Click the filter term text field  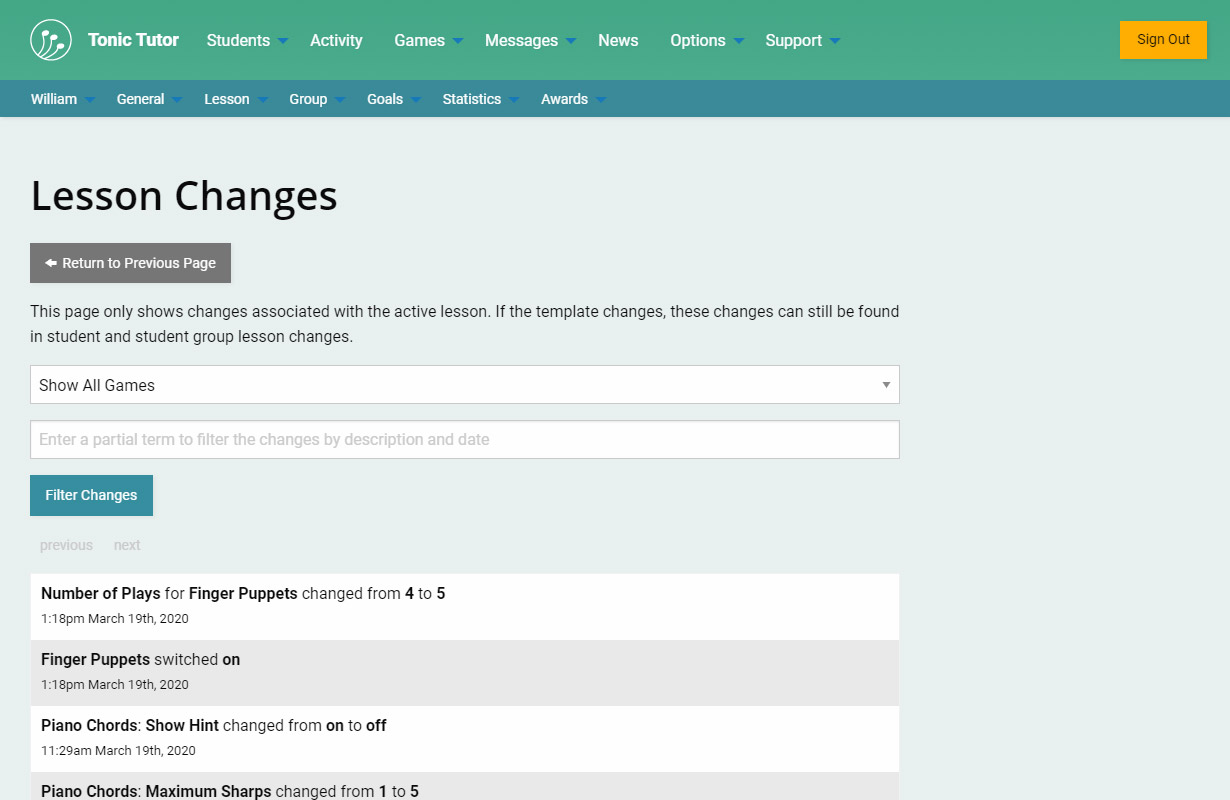click(465, 440)
